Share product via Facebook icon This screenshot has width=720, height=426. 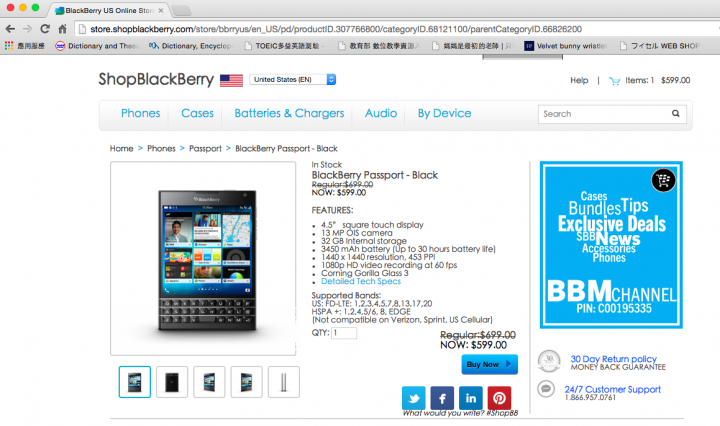442,398
